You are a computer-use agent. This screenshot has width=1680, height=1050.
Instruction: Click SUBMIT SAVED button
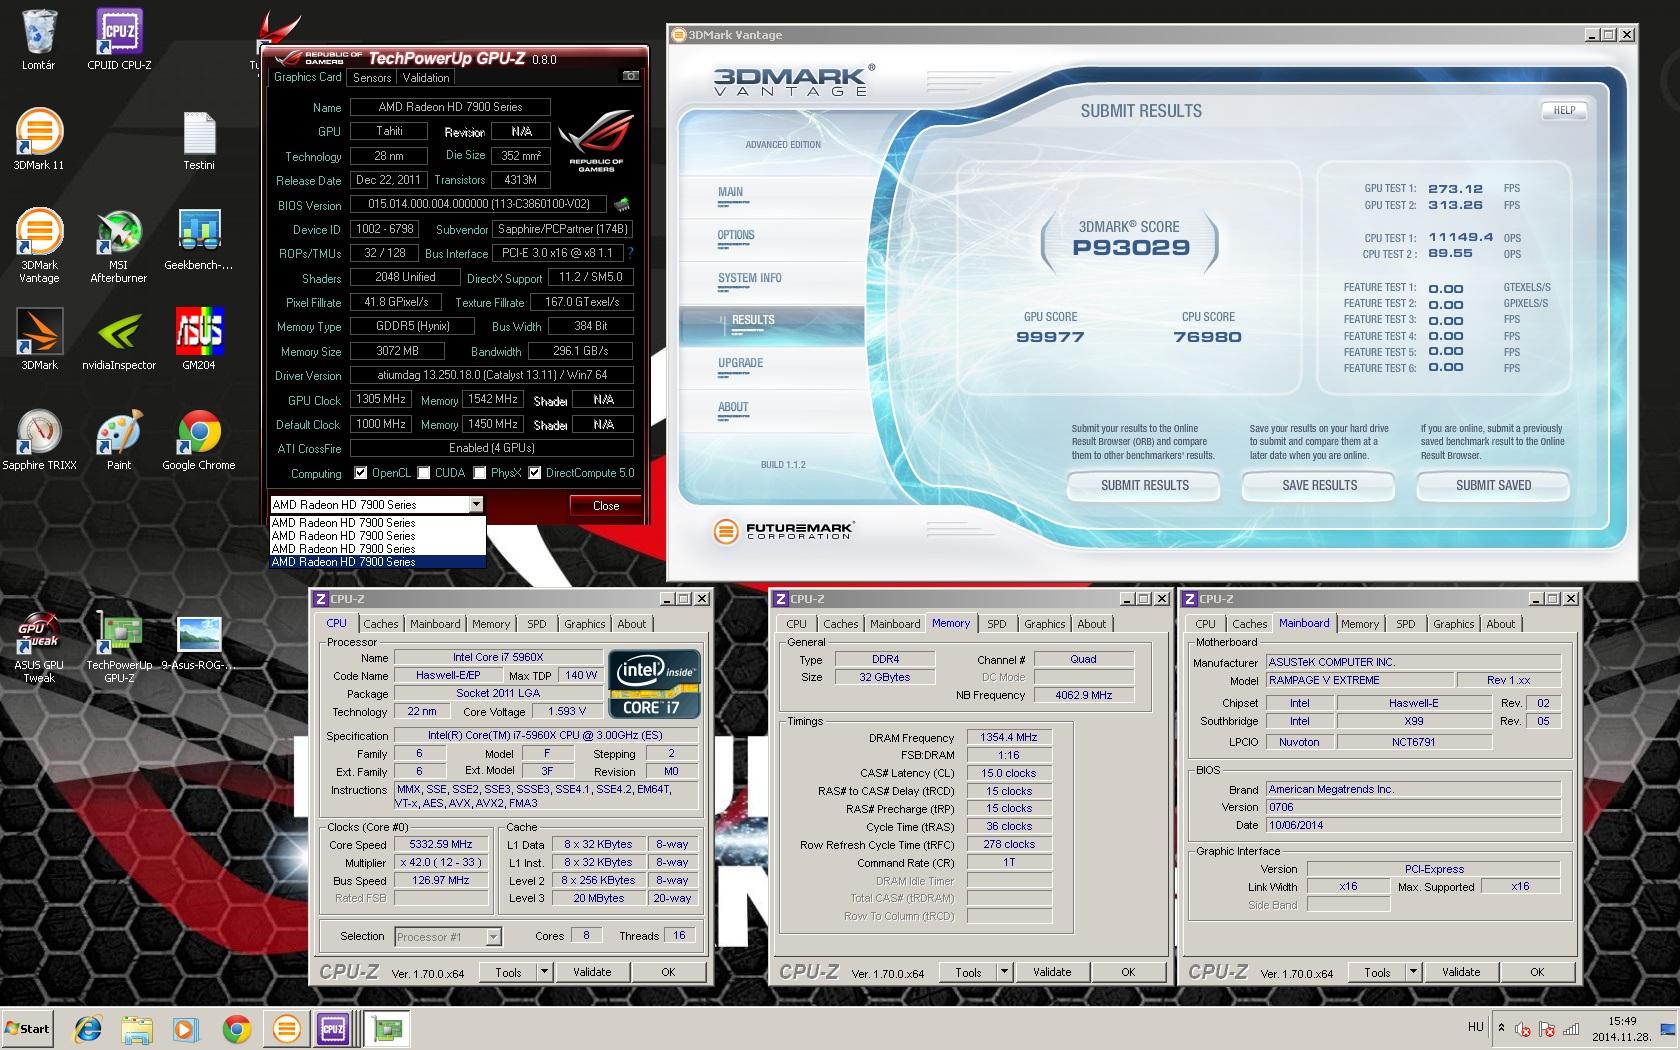point(1493,486)
